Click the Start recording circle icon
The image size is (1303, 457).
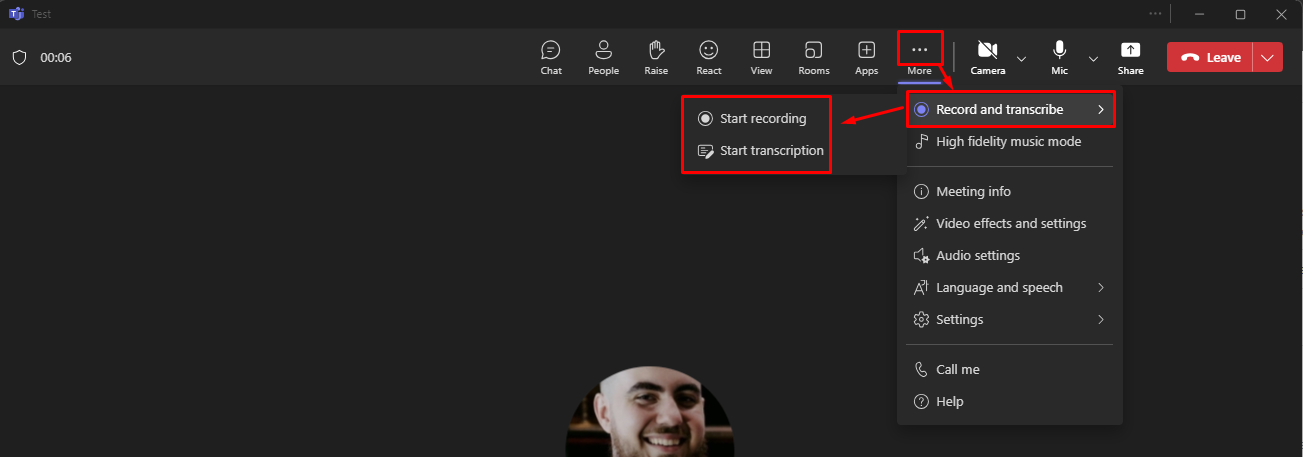coord(706,118)
